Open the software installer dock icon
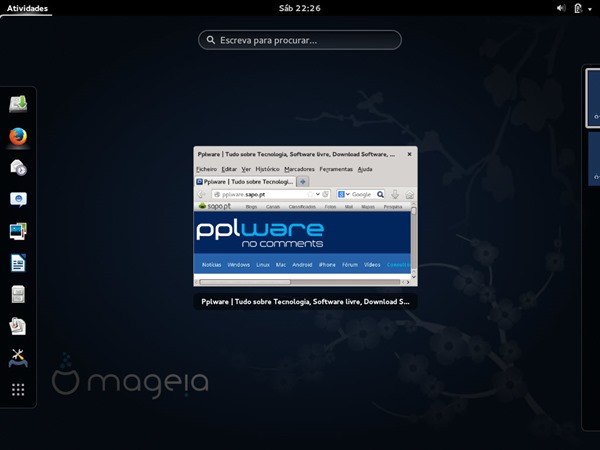Viewport: 600px width, 450px height. [x=18, y=104]
